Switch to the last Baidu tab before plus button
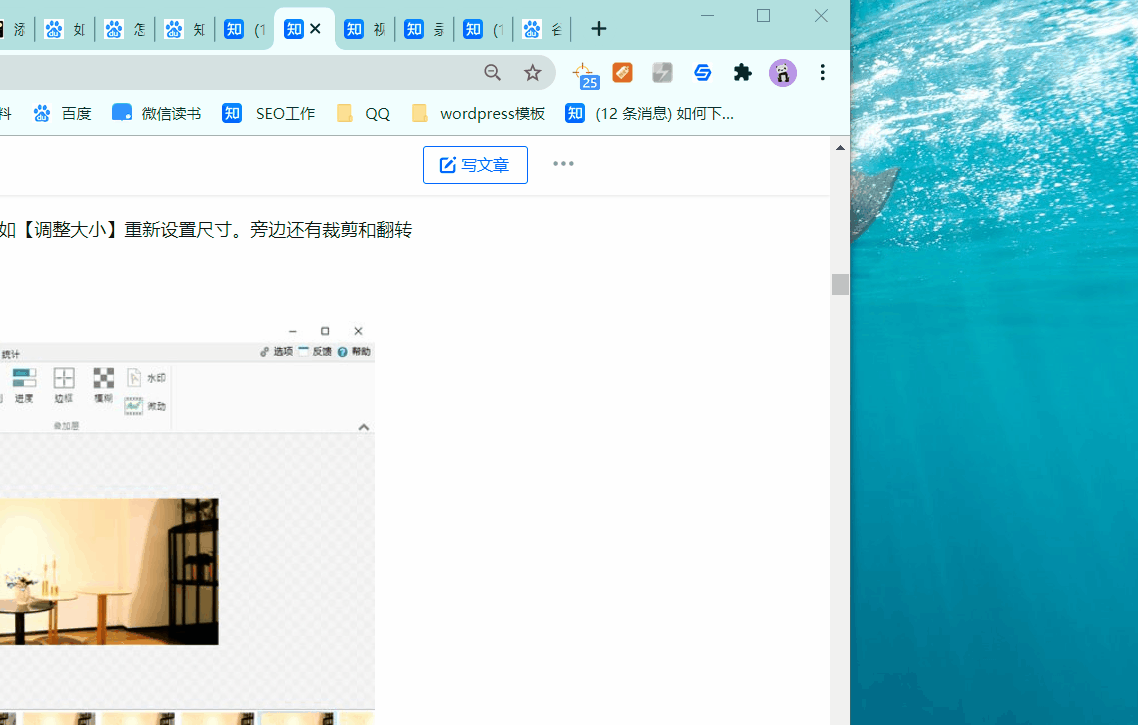The image size is (1138, 725). [543, 29]
